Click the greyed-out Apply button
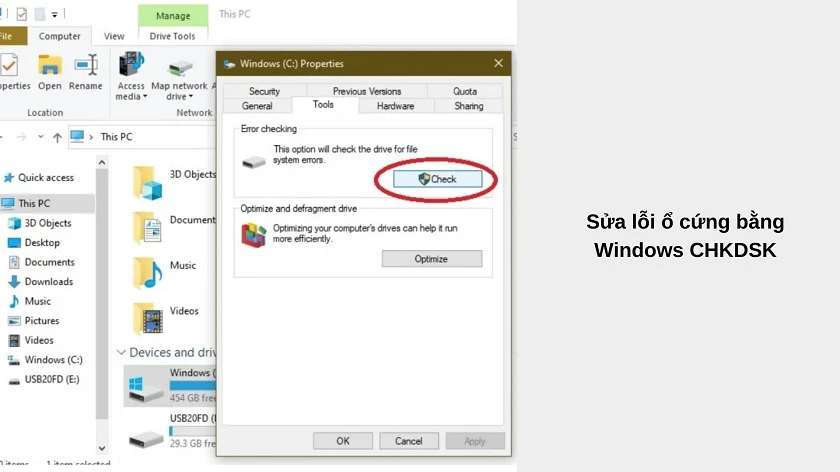Viewport: 840px width, 472px height. coord(475,441)
